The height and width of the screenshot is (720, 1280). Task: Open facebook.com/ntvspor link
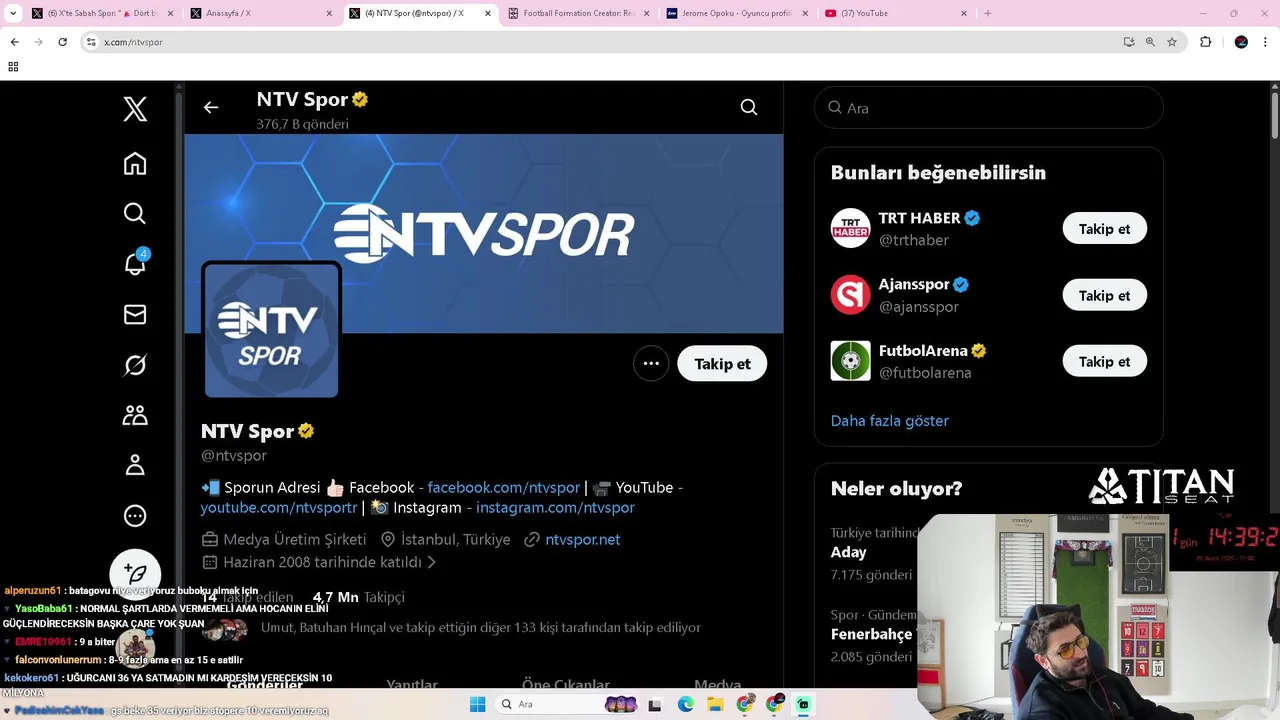point(504,487)
